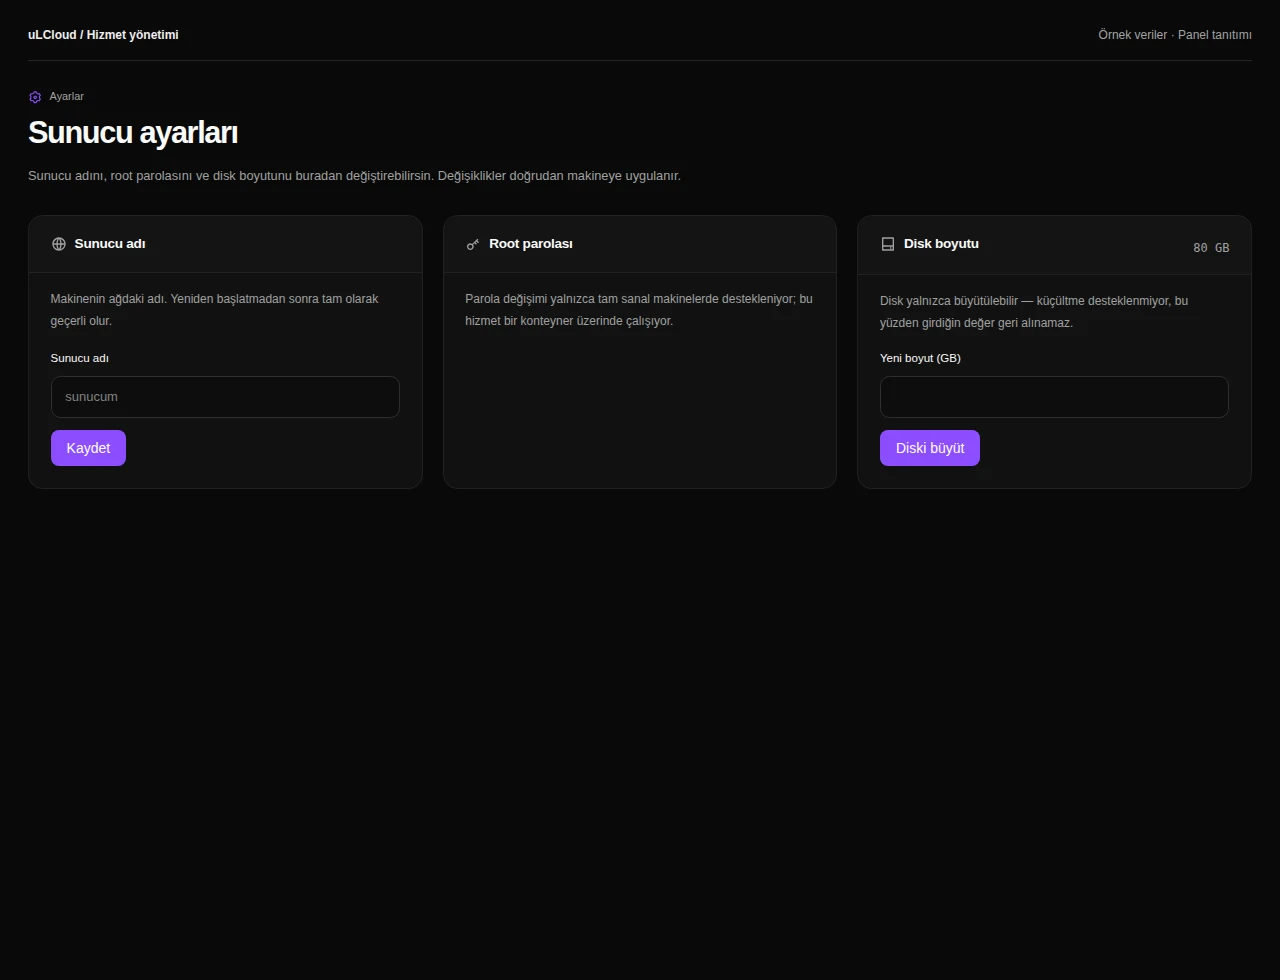Click the Örnek veriler · Panel tanıtımı text
The image size is (1280, 980).
coord(1175,35)
